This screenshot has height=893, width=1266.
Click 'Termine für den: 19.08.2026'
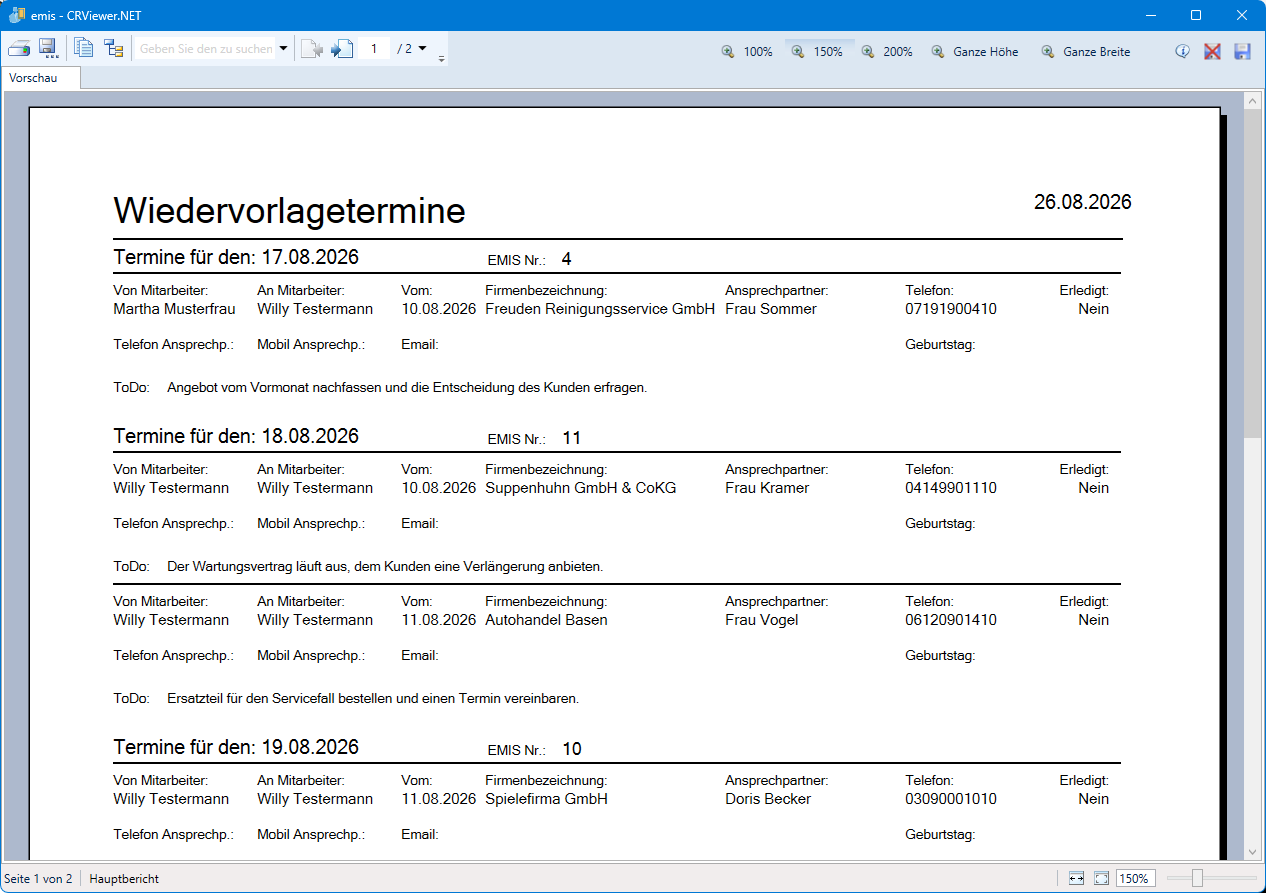236,747
